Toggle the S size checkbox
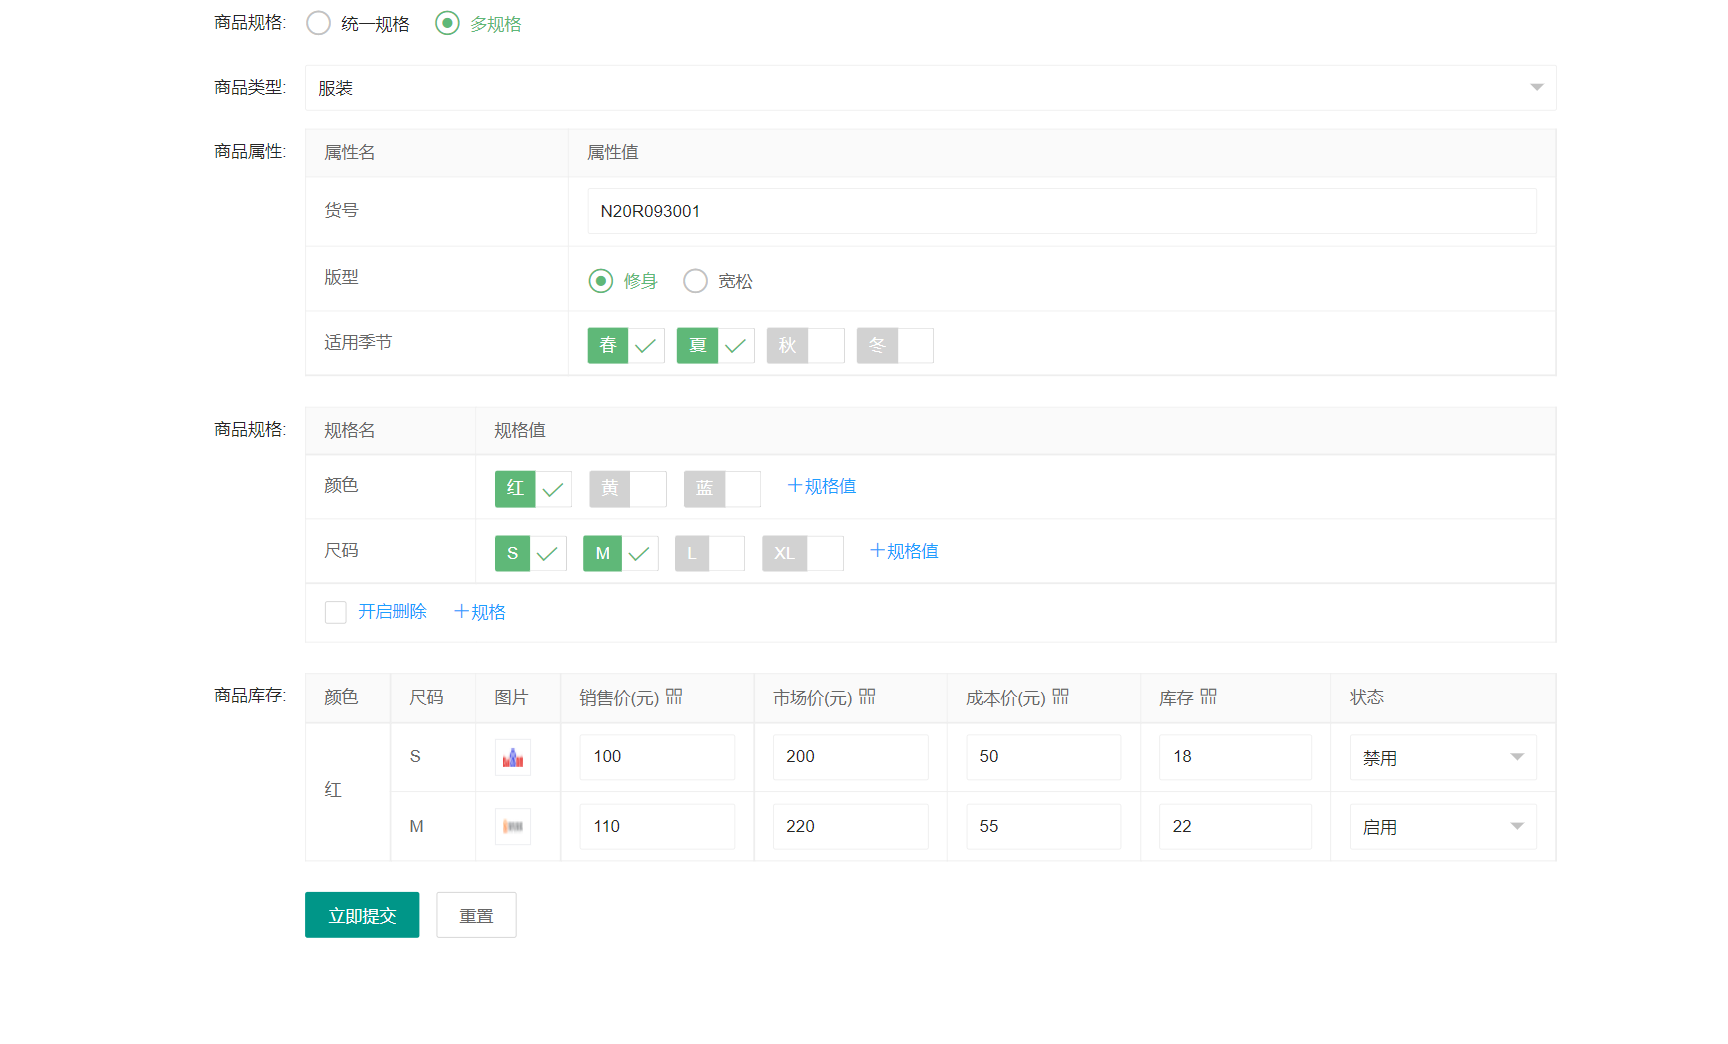 click(x=531, y=553)
